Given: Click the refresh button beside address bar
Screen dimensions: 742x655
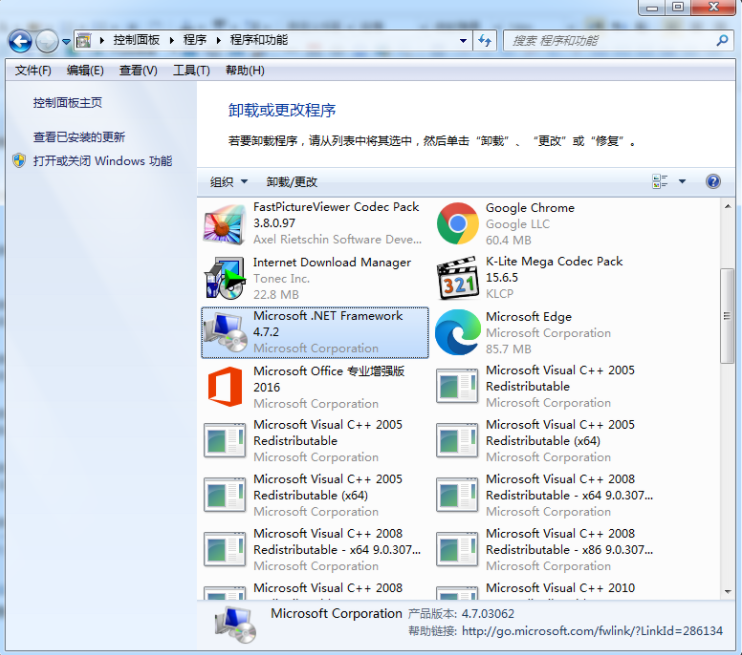Looking at the screenshot, I should pos(486,41).
